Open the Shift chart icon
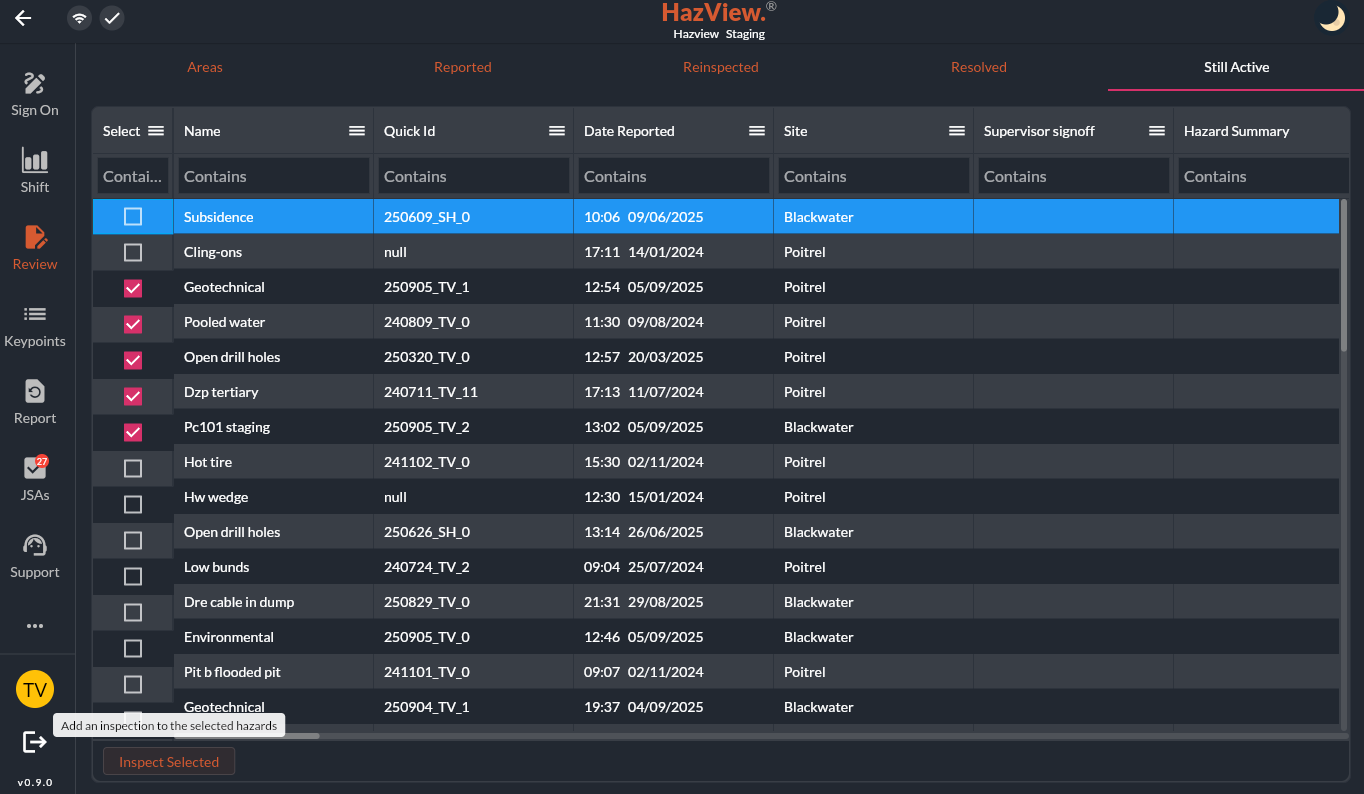 35,161
